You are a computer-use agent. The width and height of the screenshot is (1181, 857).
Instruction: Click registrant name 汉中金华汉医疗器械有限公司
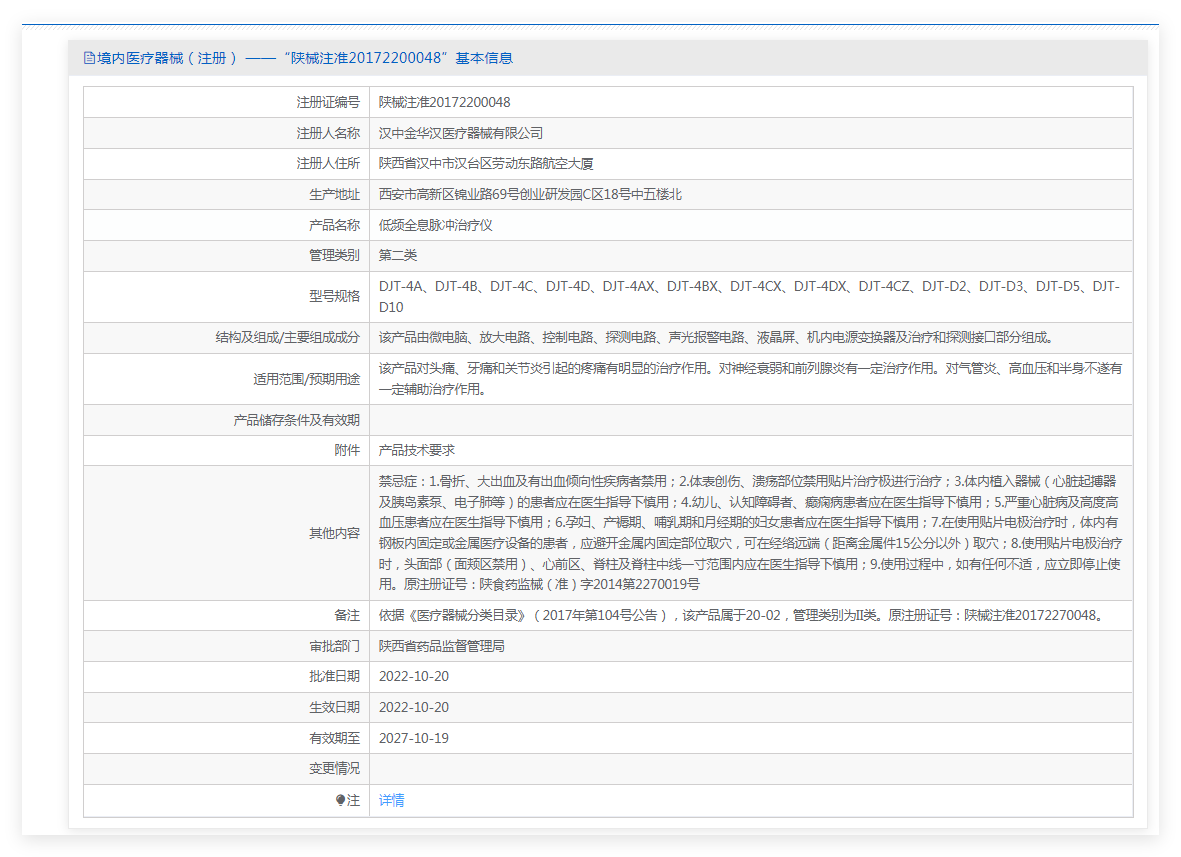(460, 133)
